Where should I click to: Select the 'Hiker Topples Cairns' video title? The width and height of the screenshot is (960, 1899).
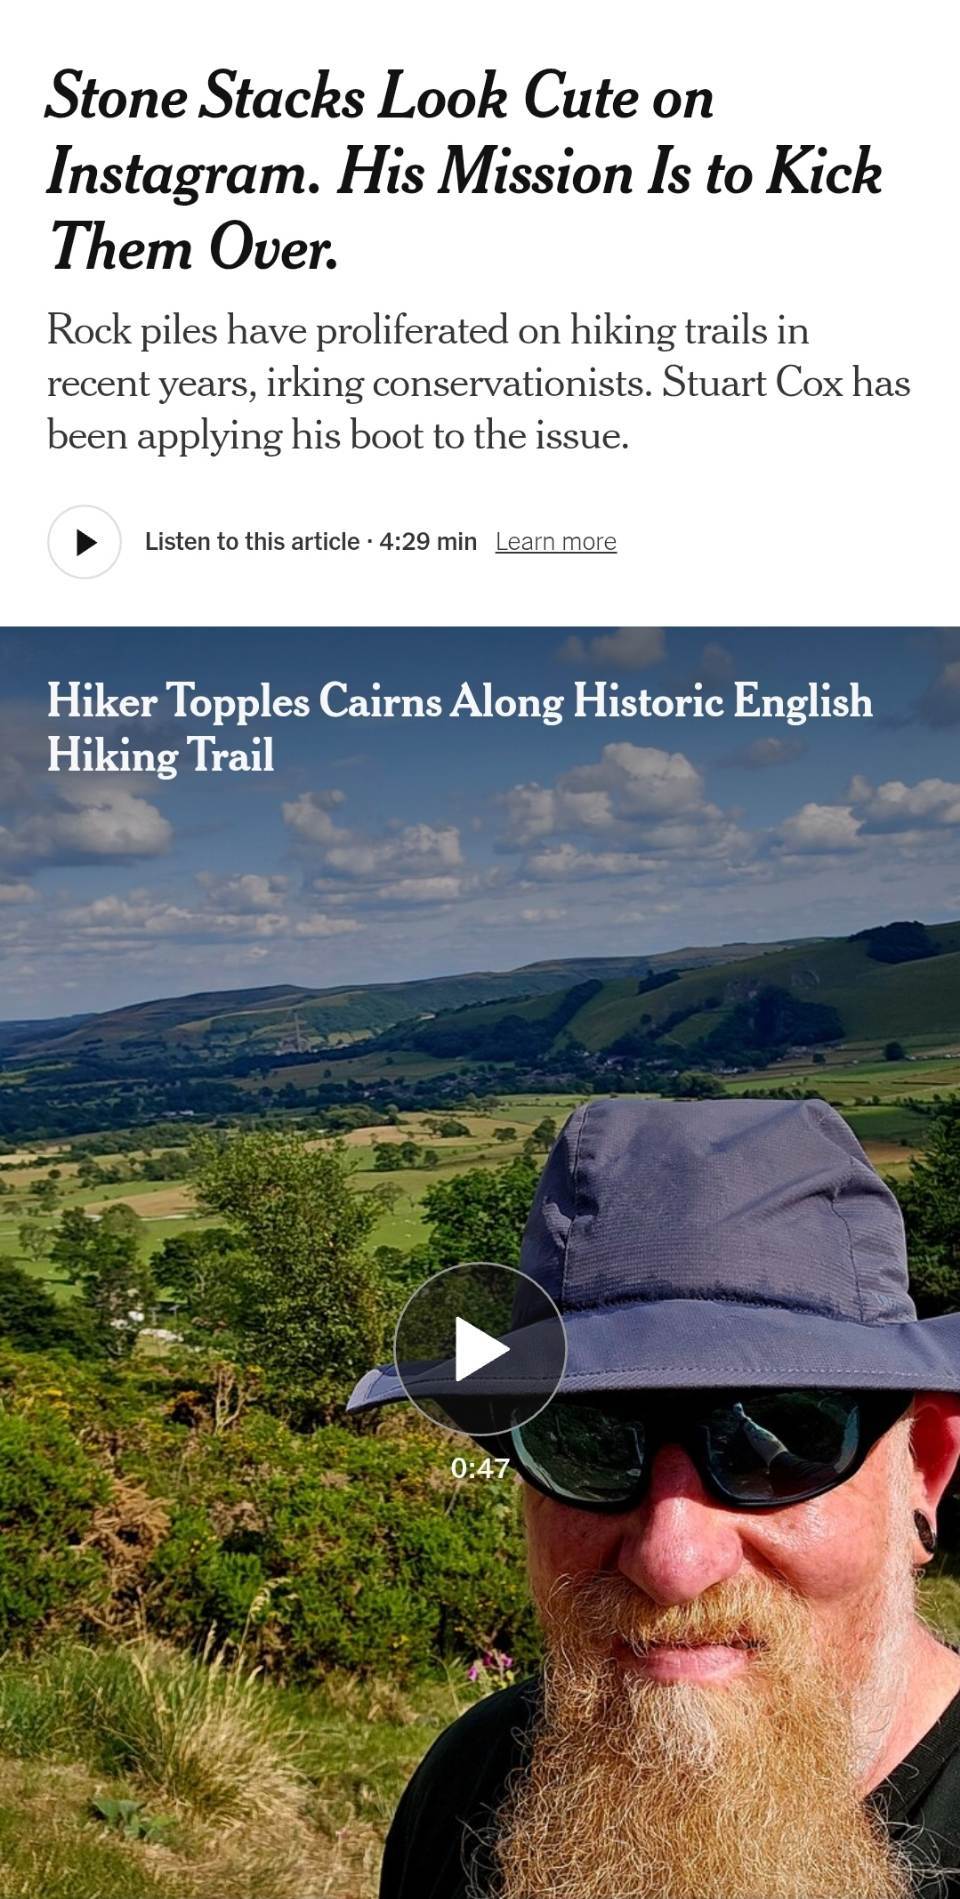click(x=459, y=727)
